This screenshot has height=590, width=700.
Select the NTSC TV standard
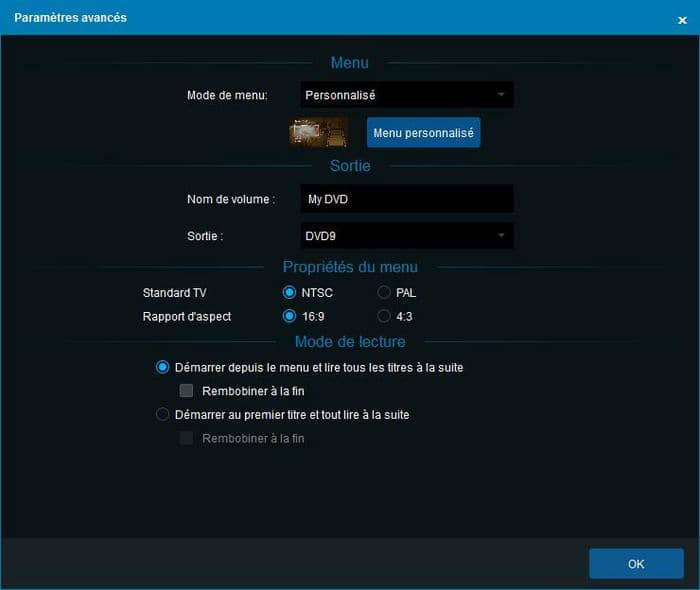(289, 292)
